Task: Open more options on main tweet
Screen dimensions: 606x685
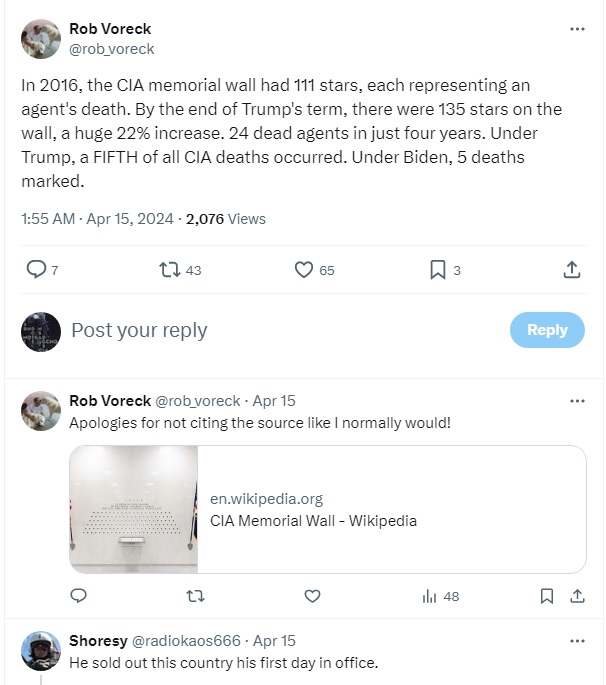Action: click(x=577, y=29)
